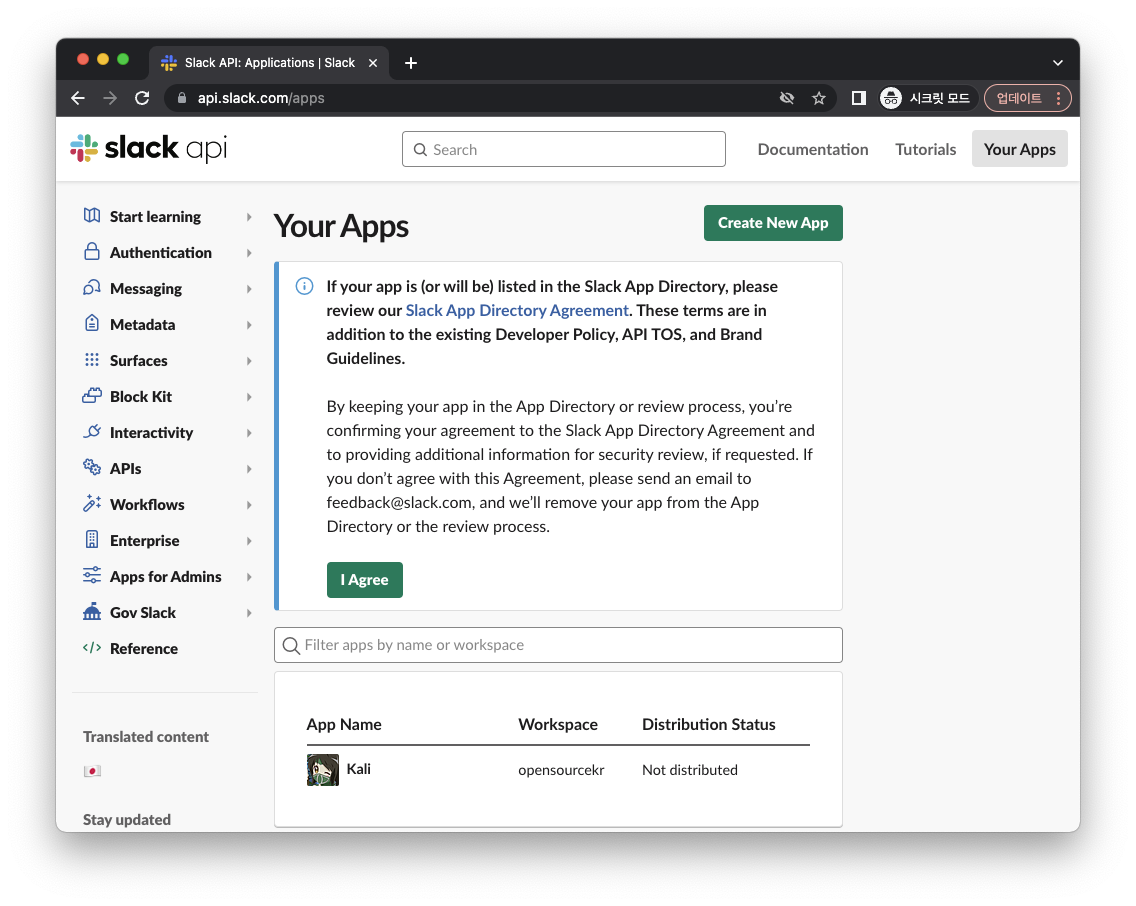This screenshot has height=906, width=1136.
Task: Expand the Interactivity section arrow
Action: coord(248,433)
